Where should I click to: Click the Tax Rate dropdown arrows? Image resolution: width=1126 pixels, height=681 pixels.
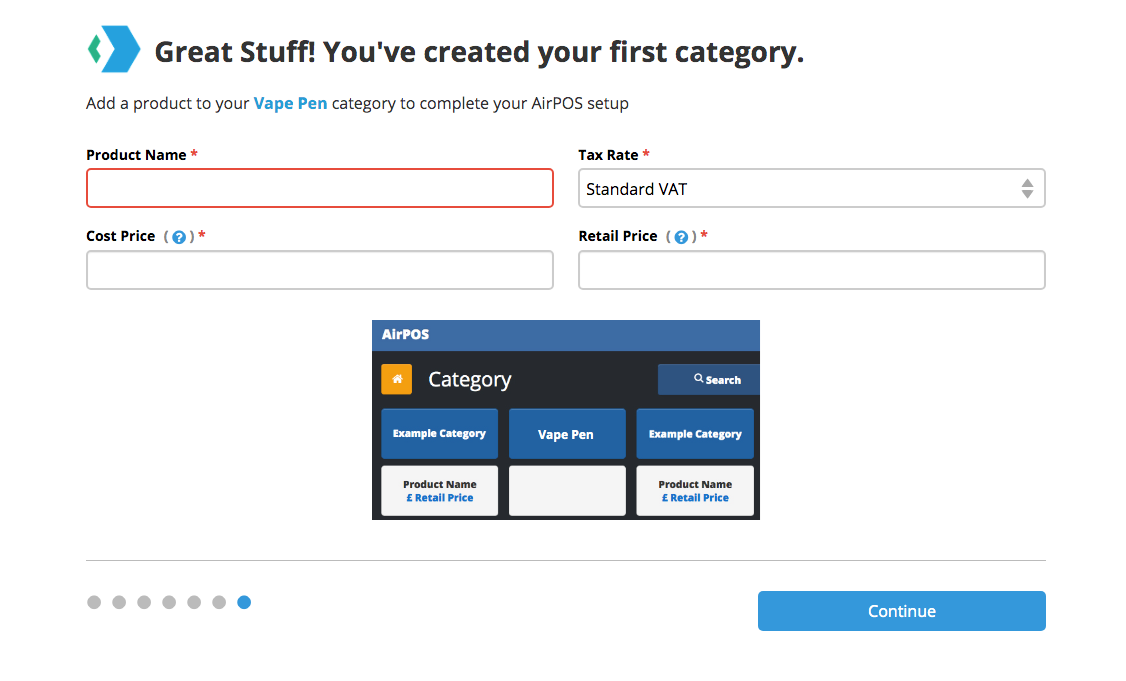[1028, 189]
